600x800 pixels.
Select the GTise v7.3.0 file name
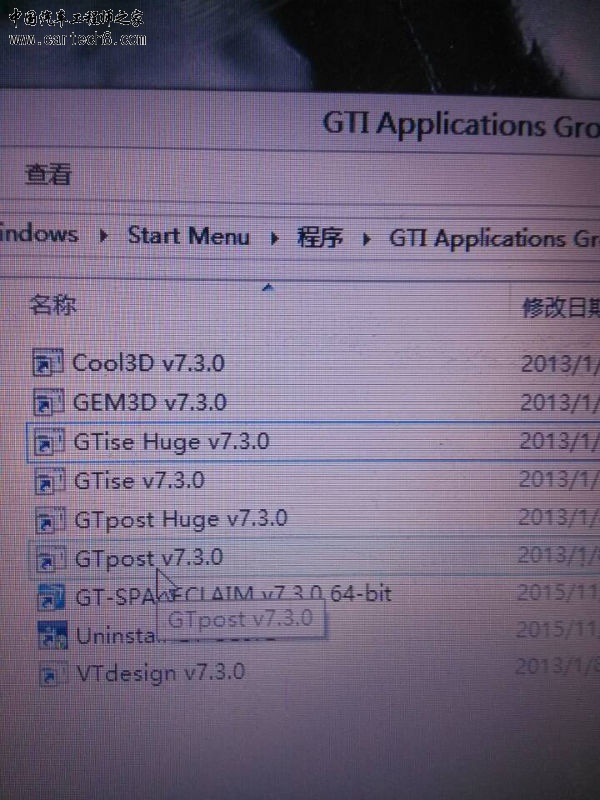[139, 480]
